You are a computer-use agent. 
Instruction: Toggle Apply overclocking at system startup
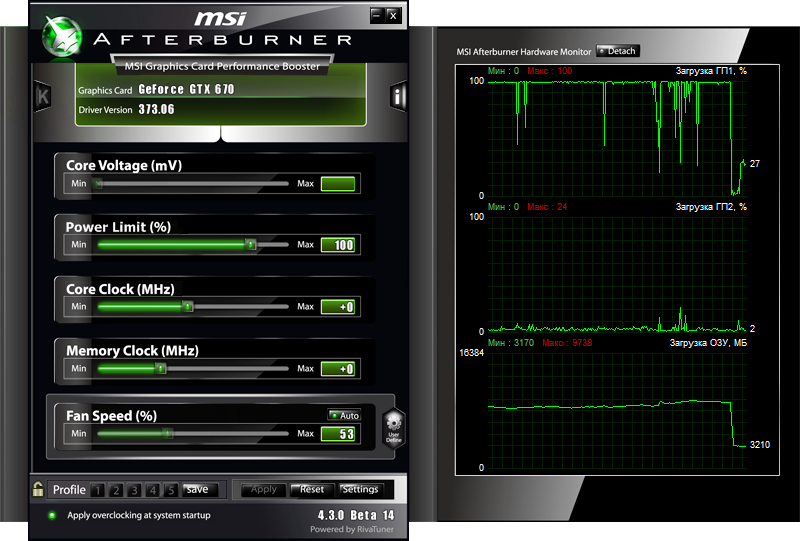(x=52, y=515)
